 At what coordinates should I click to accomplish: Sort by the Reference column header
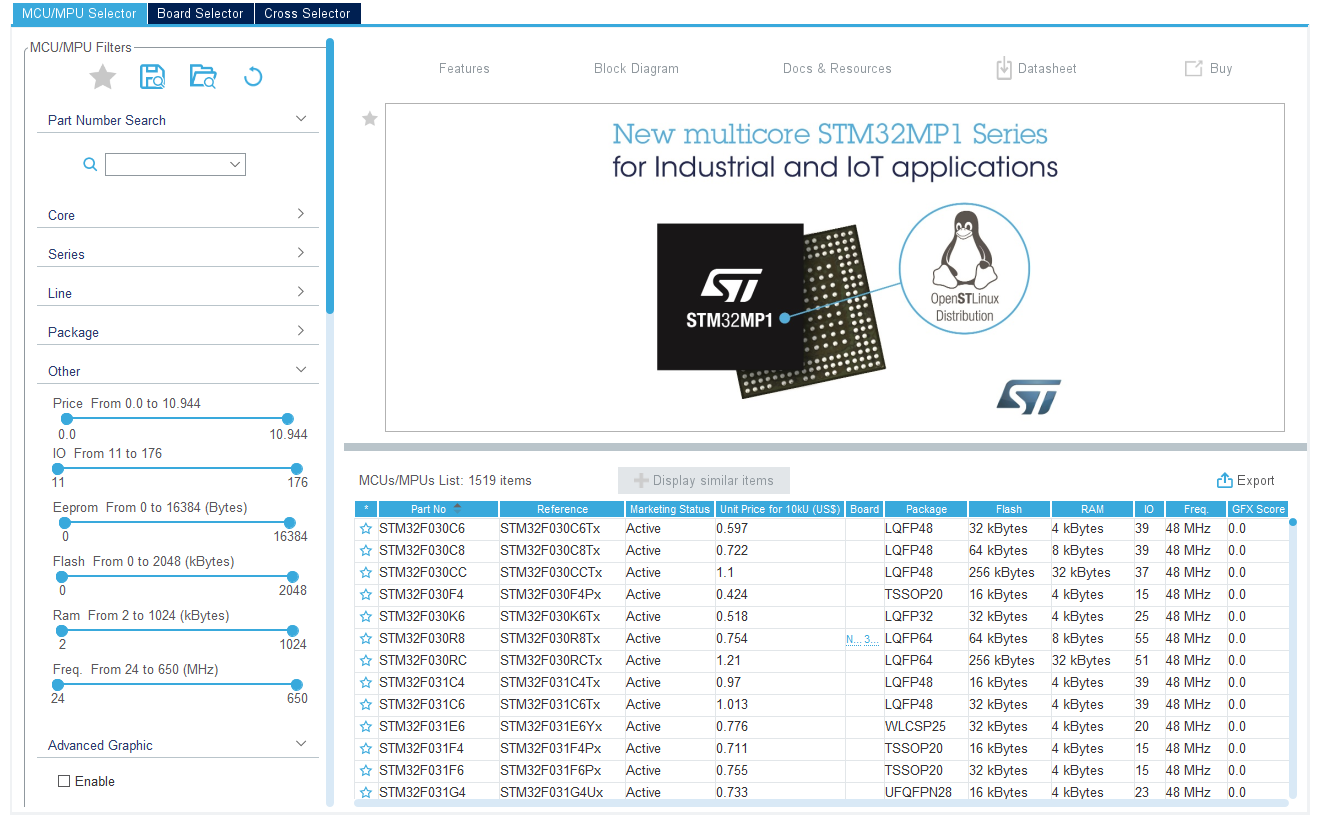(x=562, y=509)
